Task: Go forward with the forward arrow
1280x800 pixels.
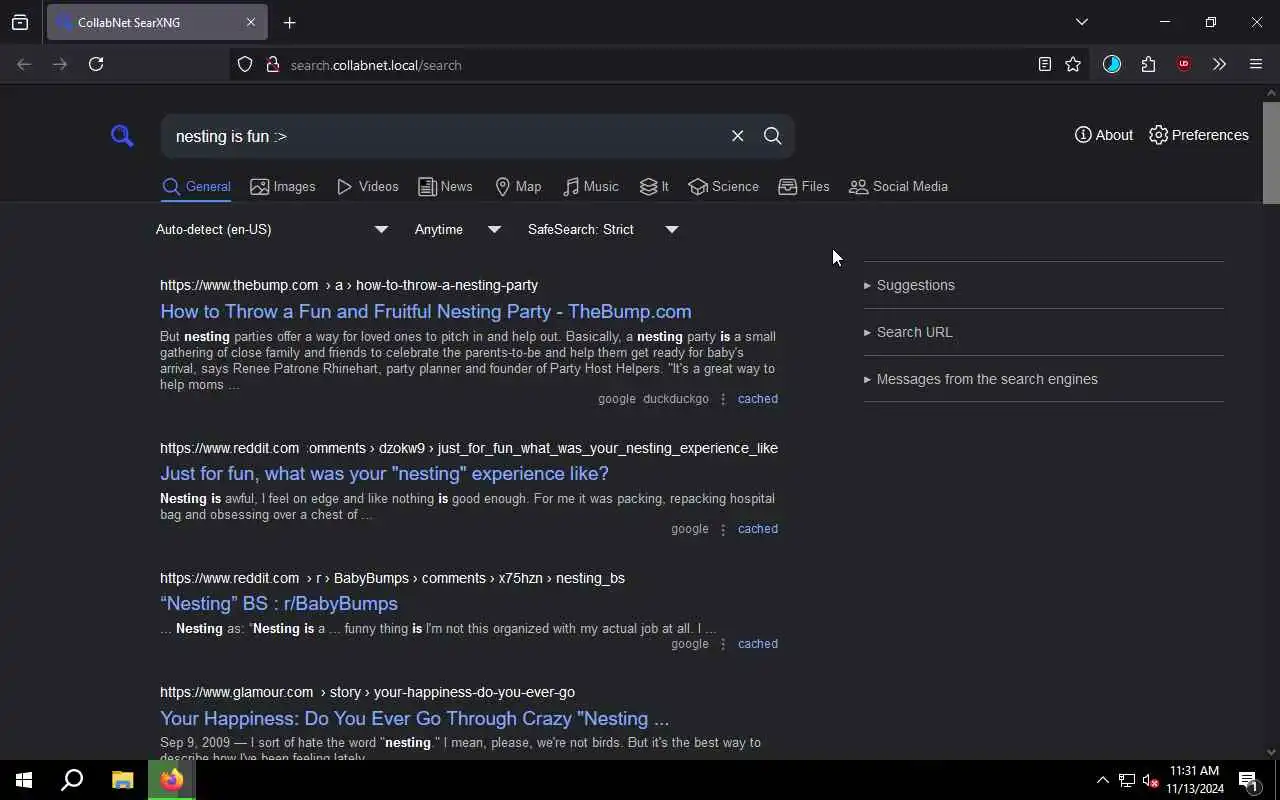Action: tap(60, 64)
